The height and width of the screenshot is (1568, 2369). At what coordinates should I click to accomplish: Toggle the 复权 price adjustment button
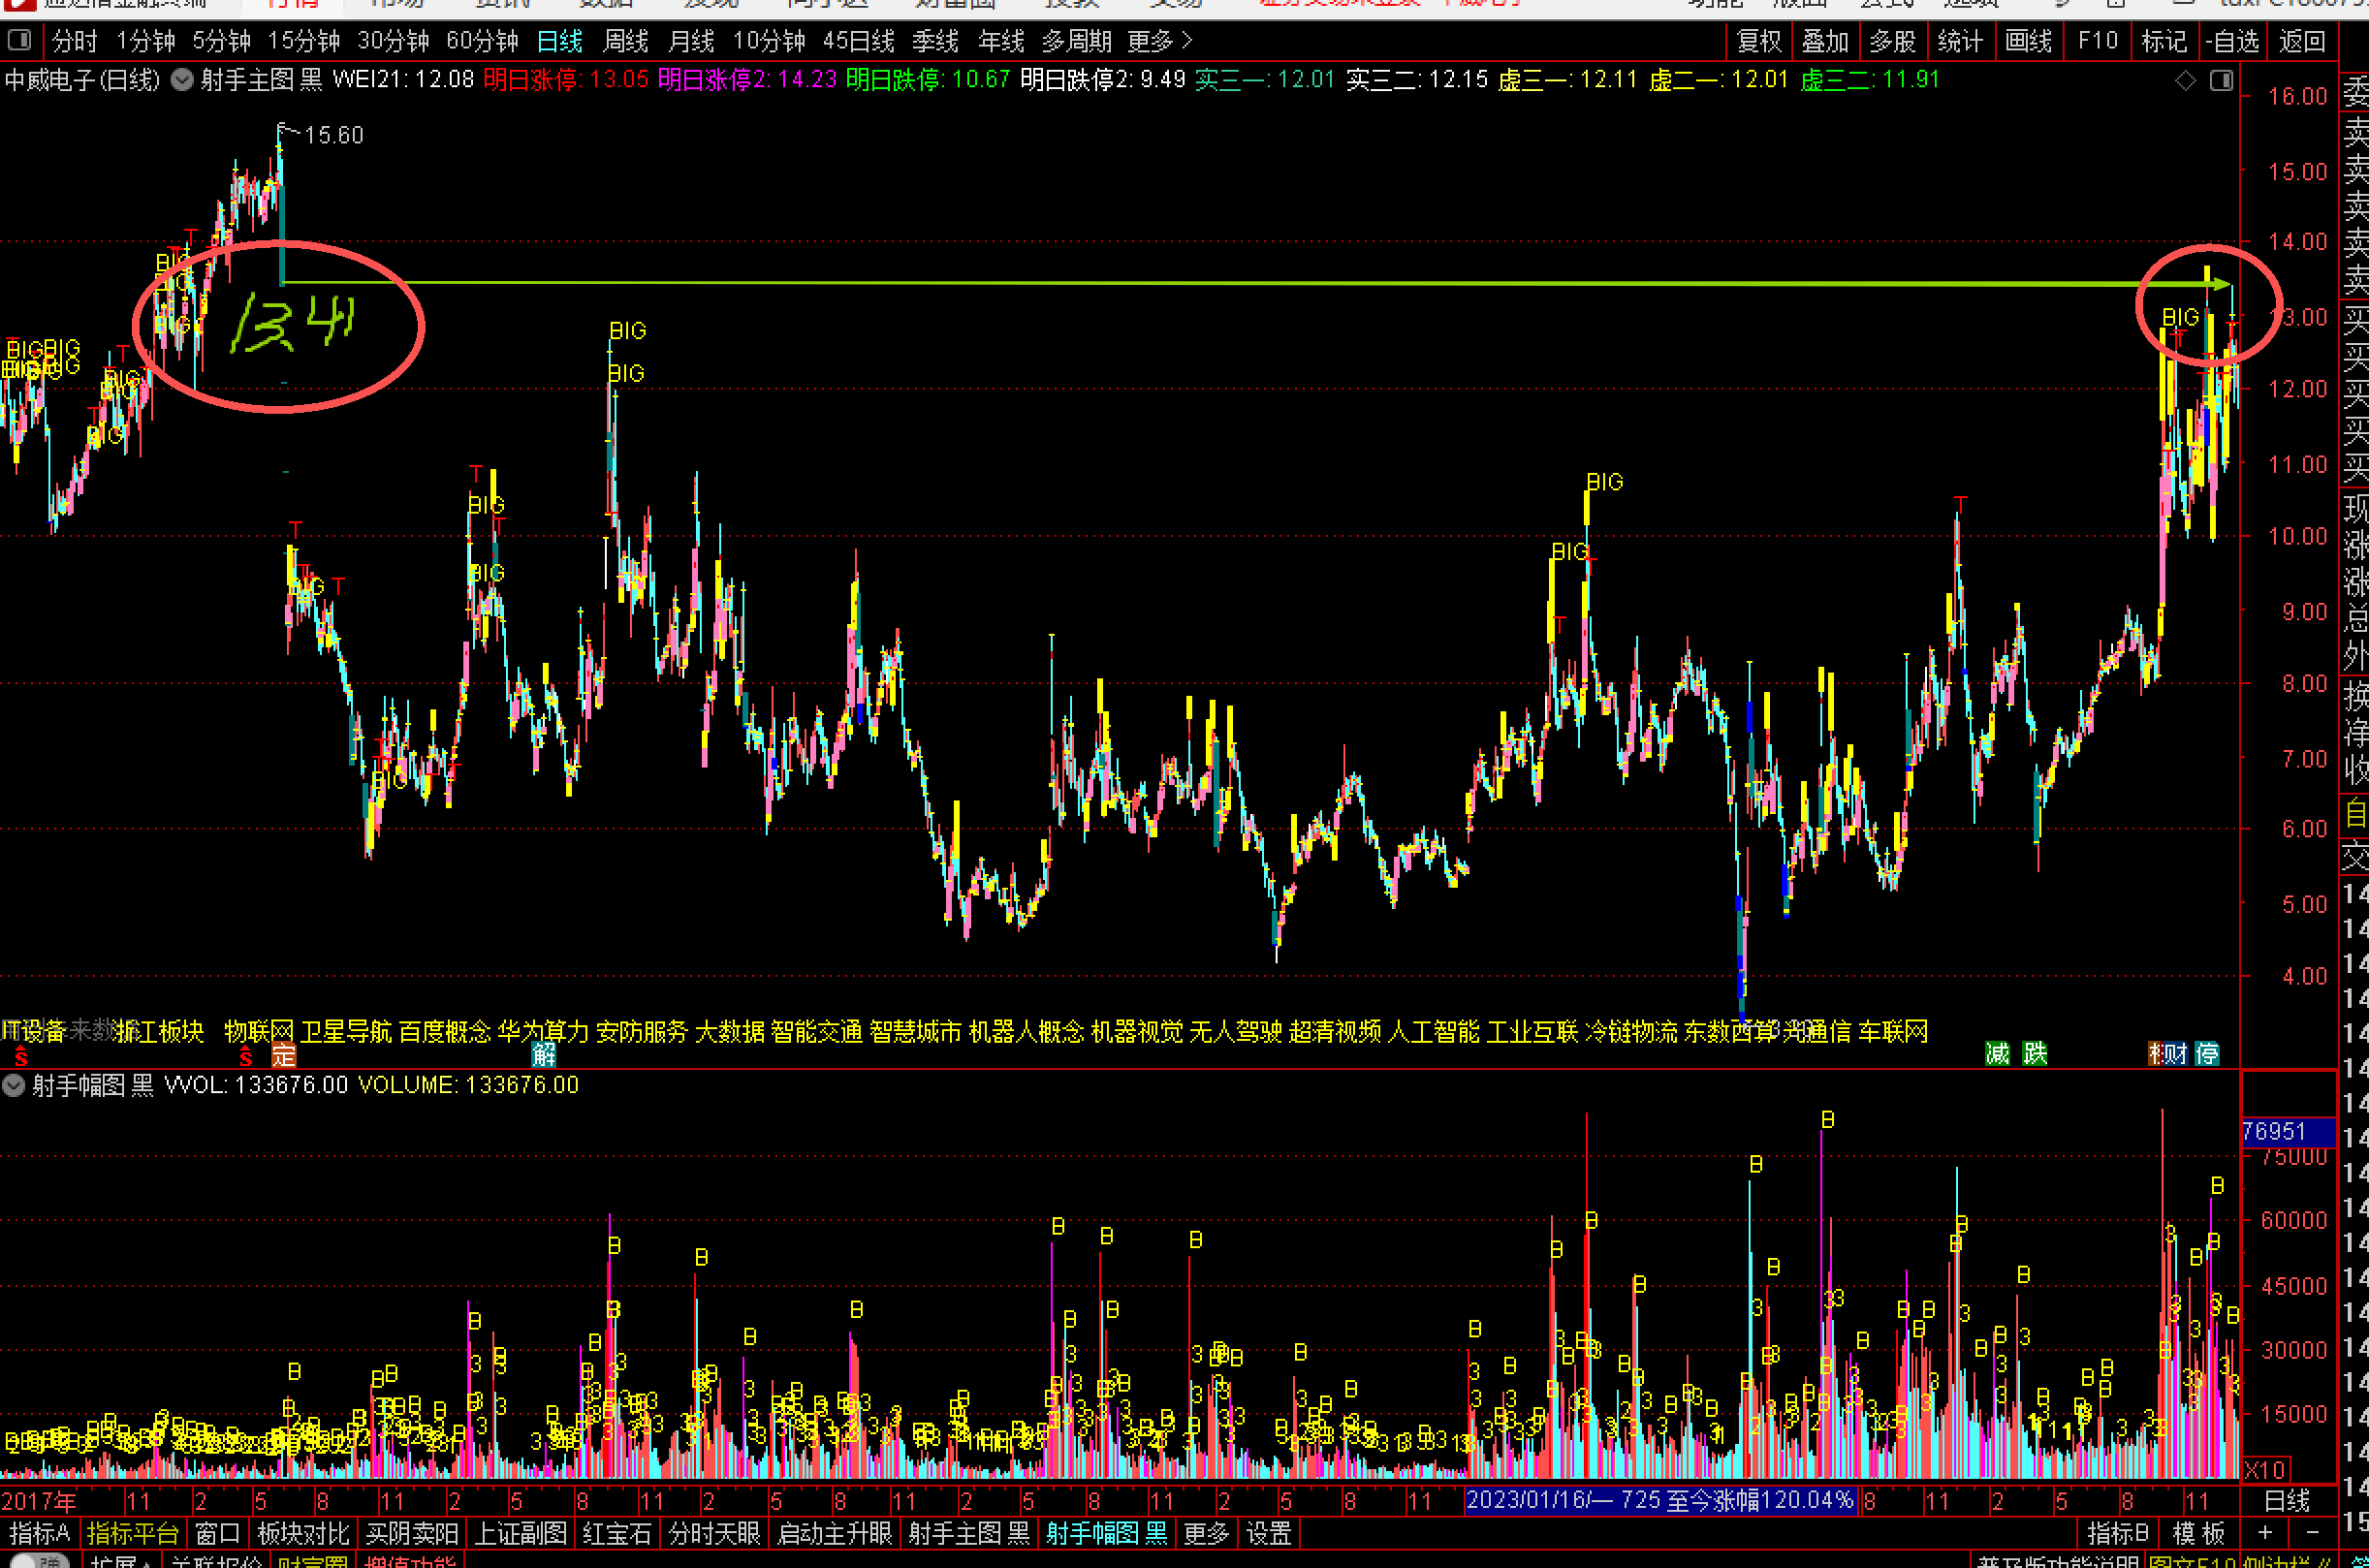[x=1759, y=41]
